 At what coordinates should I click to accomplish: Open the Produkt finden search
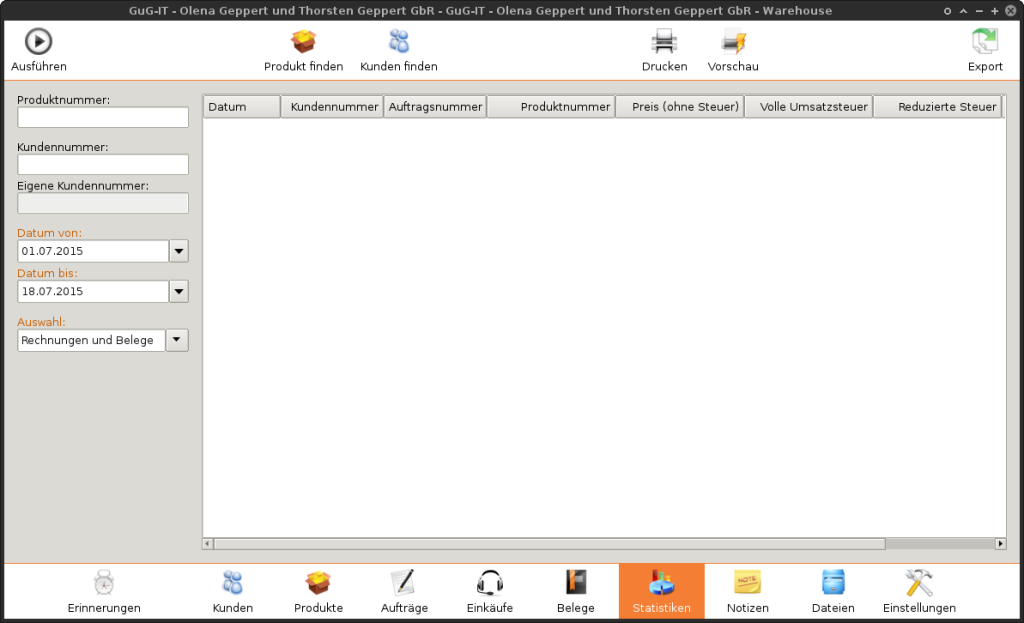(303, 42)
